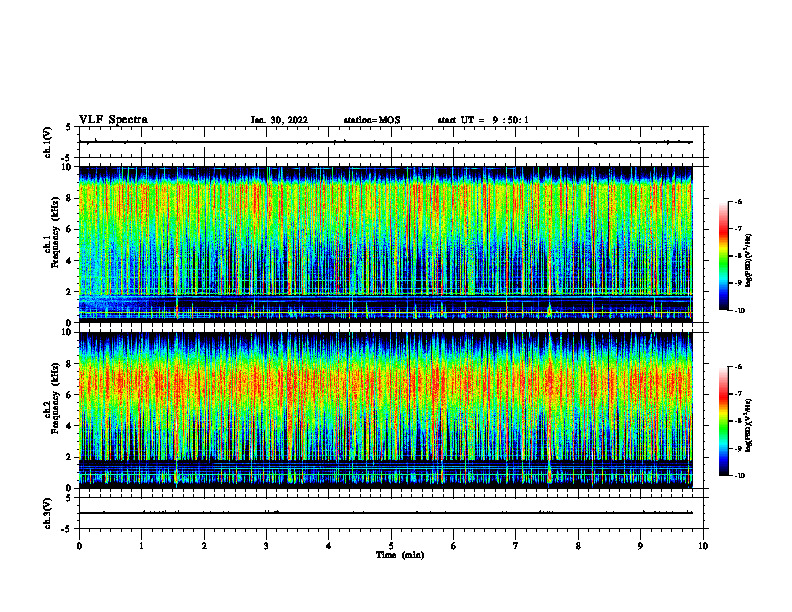The height and width of the screenshot is (612, 792).
Task: Click the "6" kHz tick on ch.1 axis
Action: (x=69, y=230)
